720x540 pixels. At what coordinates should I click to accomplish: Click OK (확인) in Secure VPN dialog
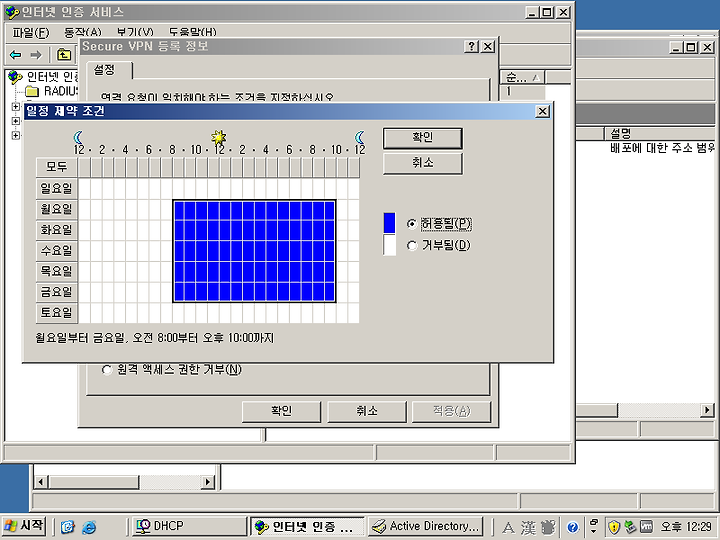pyautogui.click(x=281, y=411)
